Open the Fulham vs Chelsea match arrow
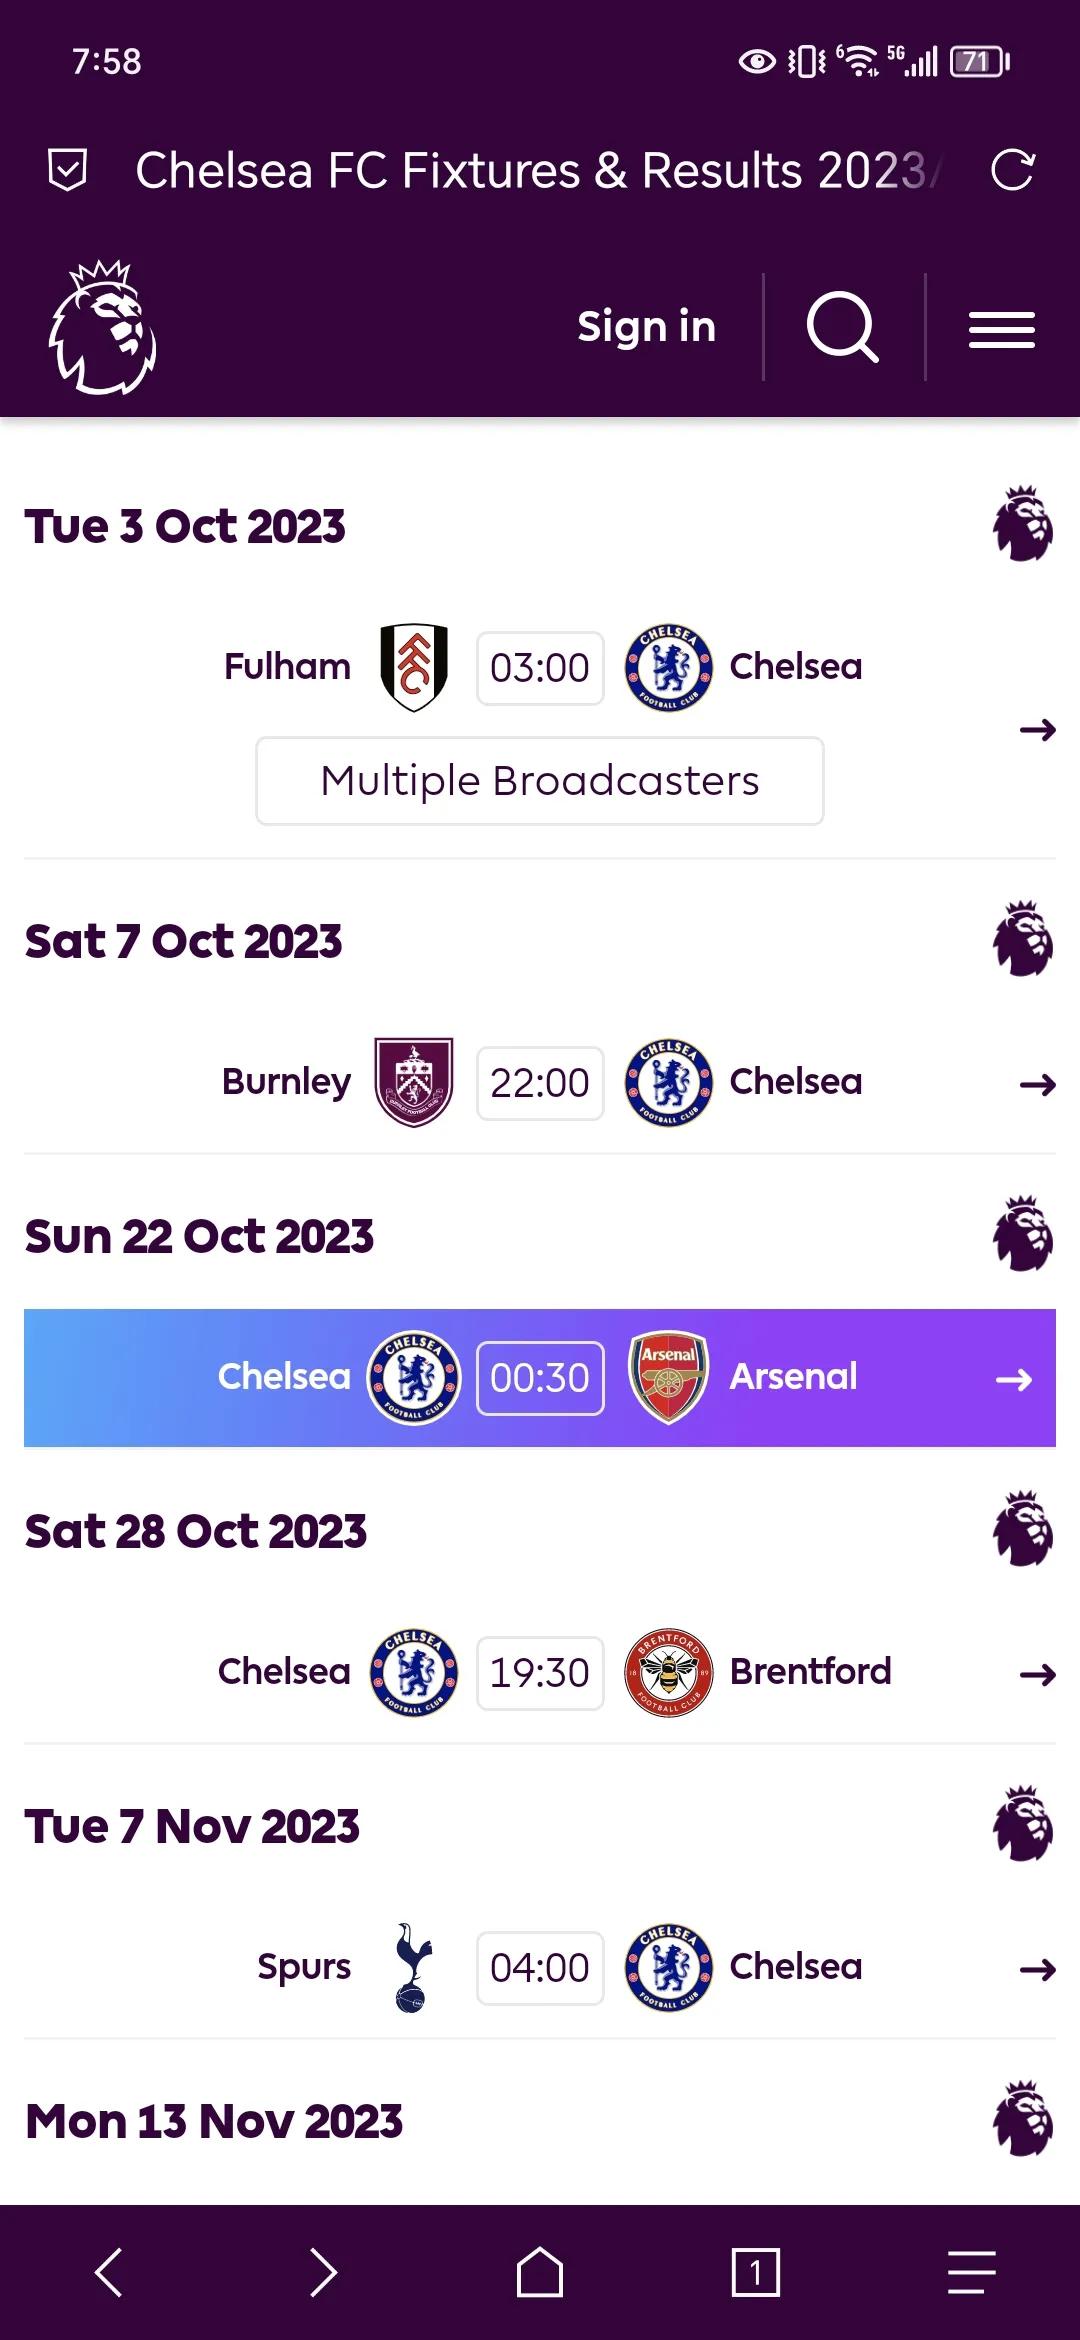The image size is (1080, 2340). click(1037, 730)
